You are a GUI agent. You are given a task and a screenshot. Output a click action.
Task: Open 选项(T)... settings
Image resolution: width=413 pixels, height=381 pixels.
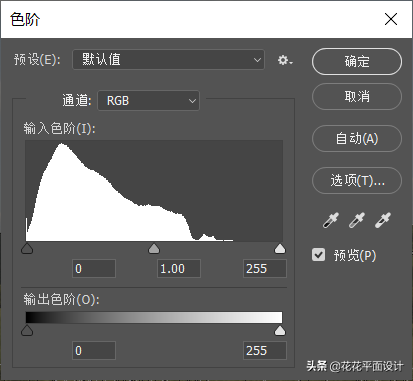[357, 181]
